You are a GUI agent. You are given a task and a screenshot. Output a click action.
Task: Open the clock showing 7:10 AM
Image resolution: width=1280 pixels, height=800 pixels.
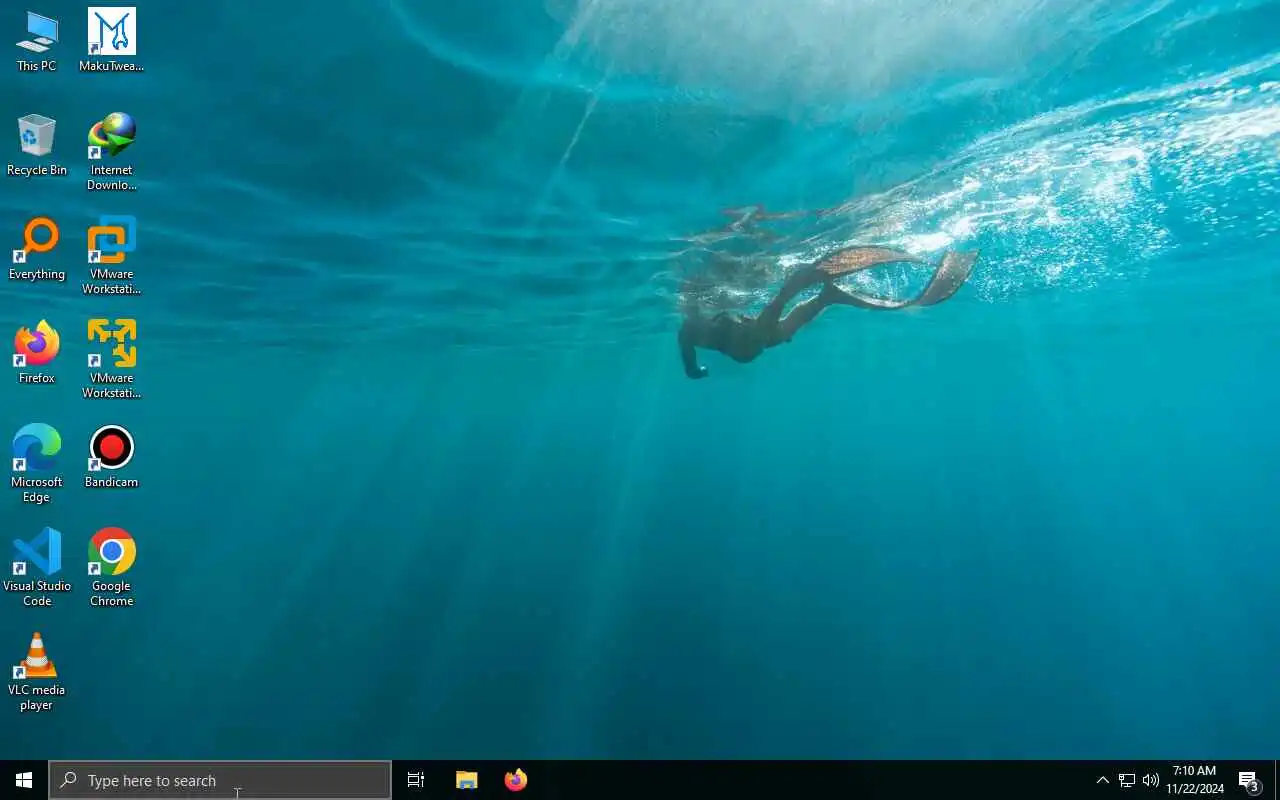[x=1195, y=780]
